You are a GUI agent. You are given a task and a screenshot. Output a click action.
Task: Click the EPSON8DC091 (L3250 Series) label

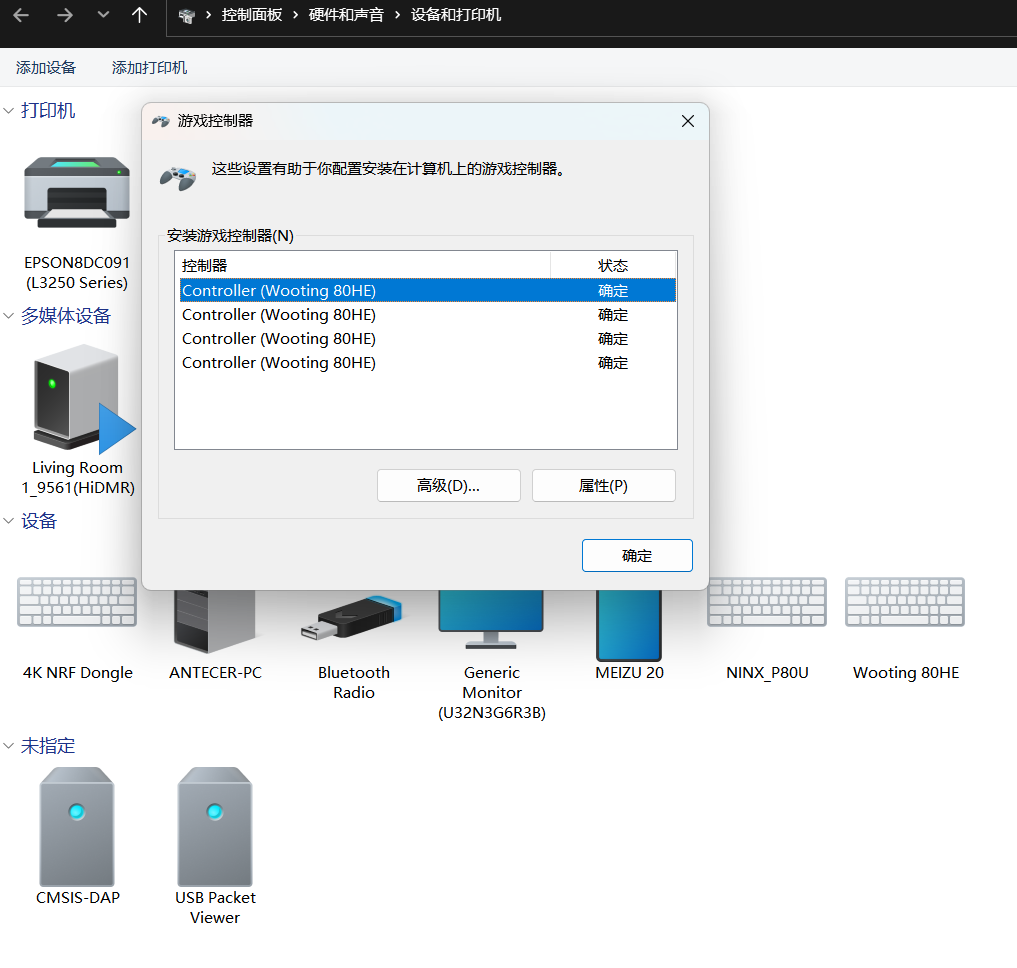coord(77,272)
